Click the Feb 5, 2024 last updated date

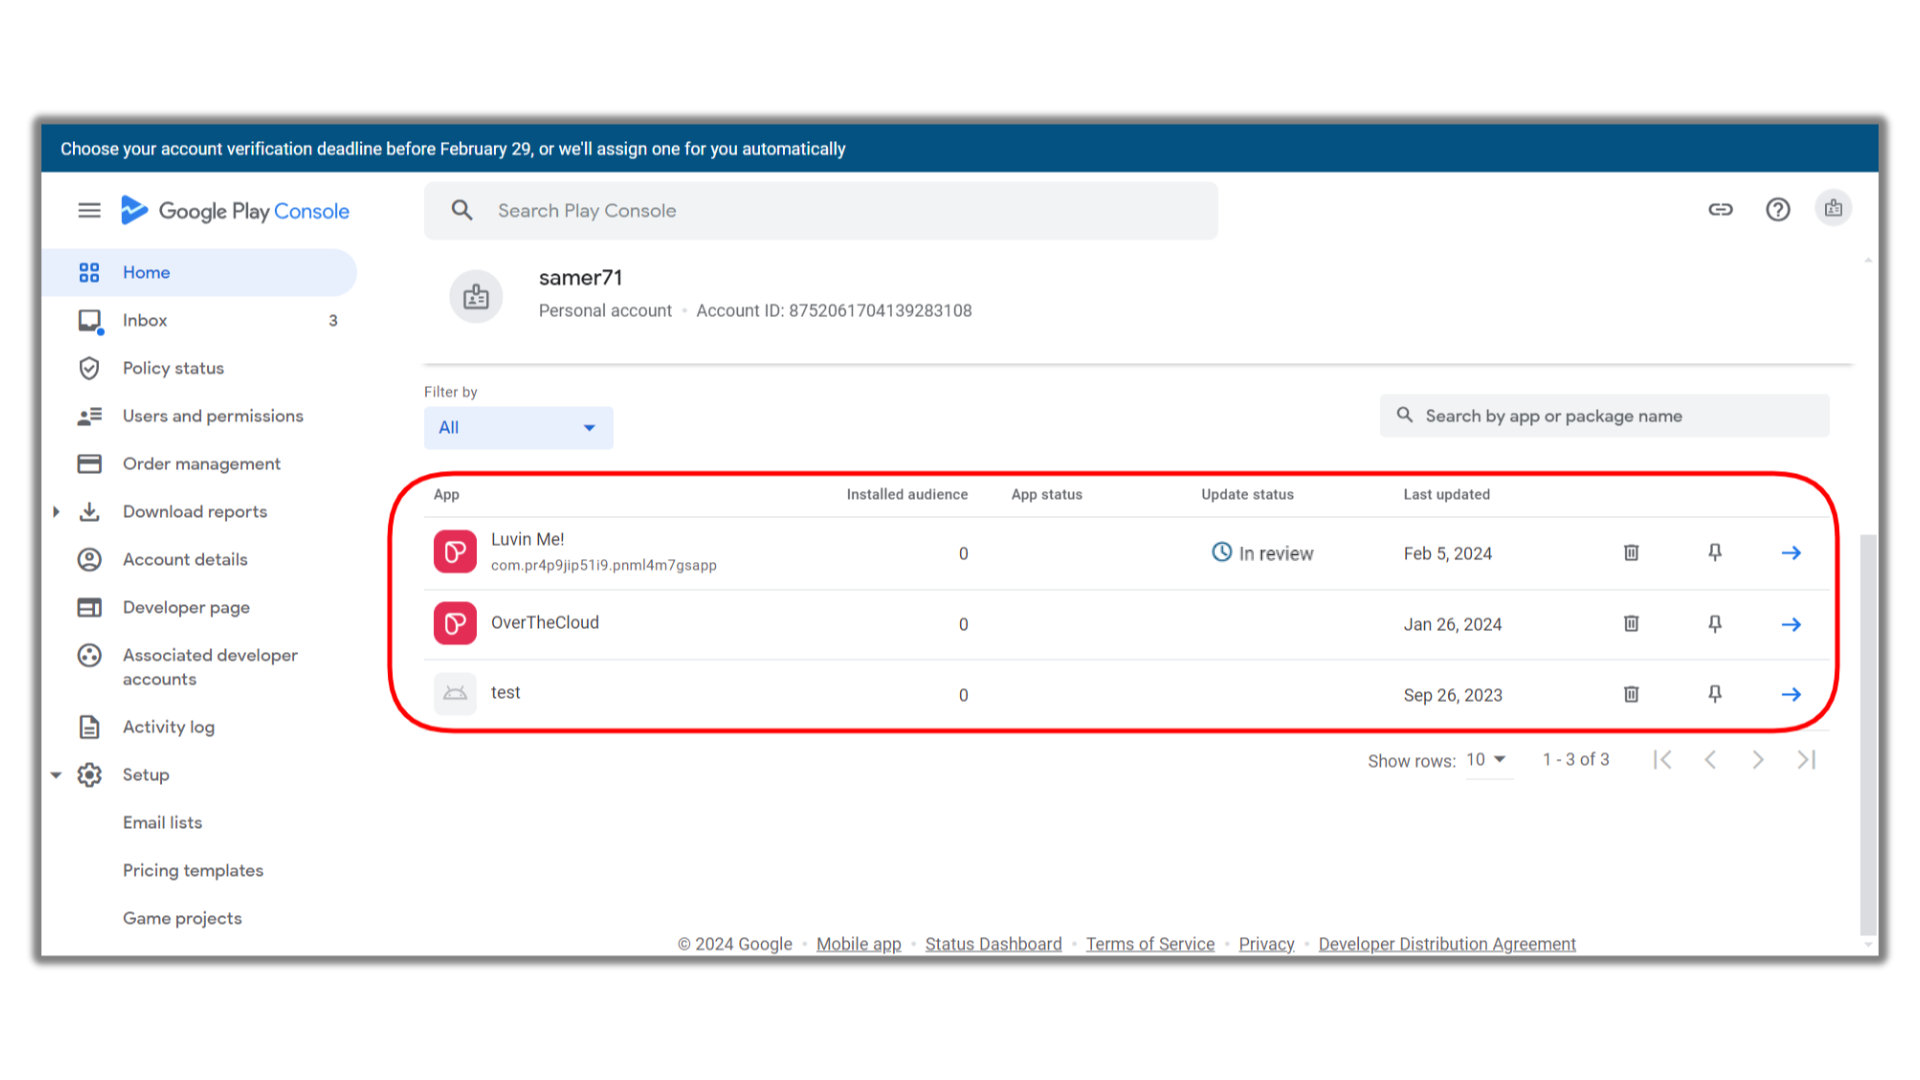click(1447, 554)
